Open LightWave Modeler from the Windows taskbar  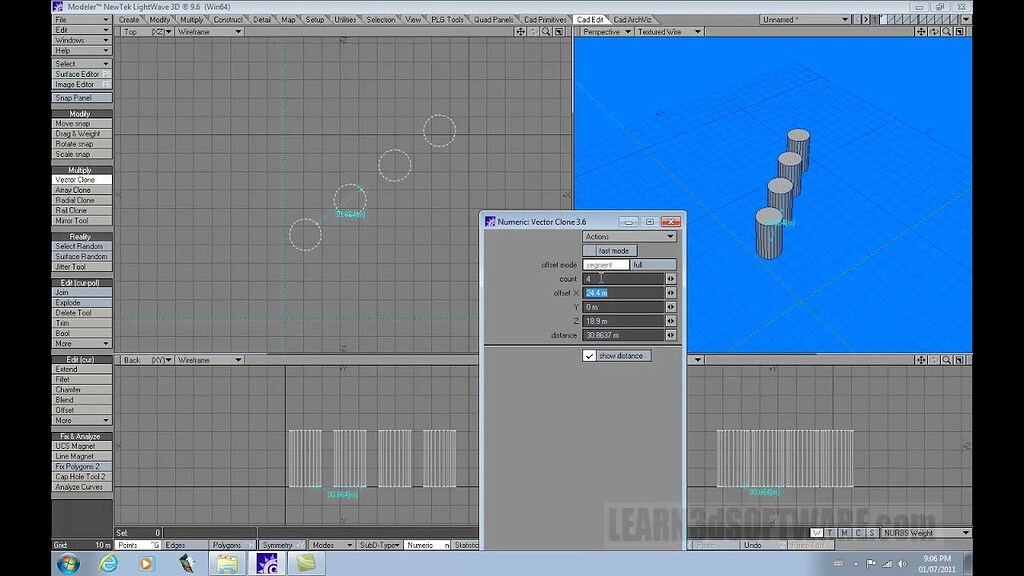pos(266,564)
